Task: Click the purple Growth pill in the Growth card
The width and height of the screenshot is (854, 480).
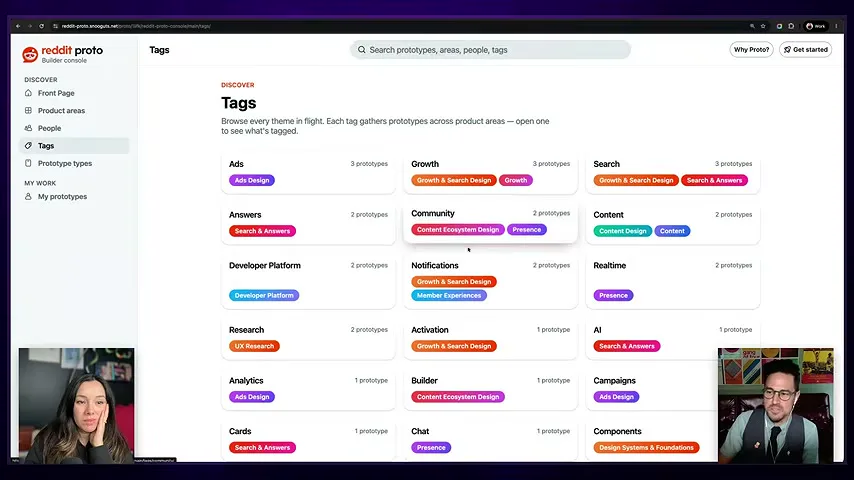Action: pyautogui.click(x=516, y=180)
